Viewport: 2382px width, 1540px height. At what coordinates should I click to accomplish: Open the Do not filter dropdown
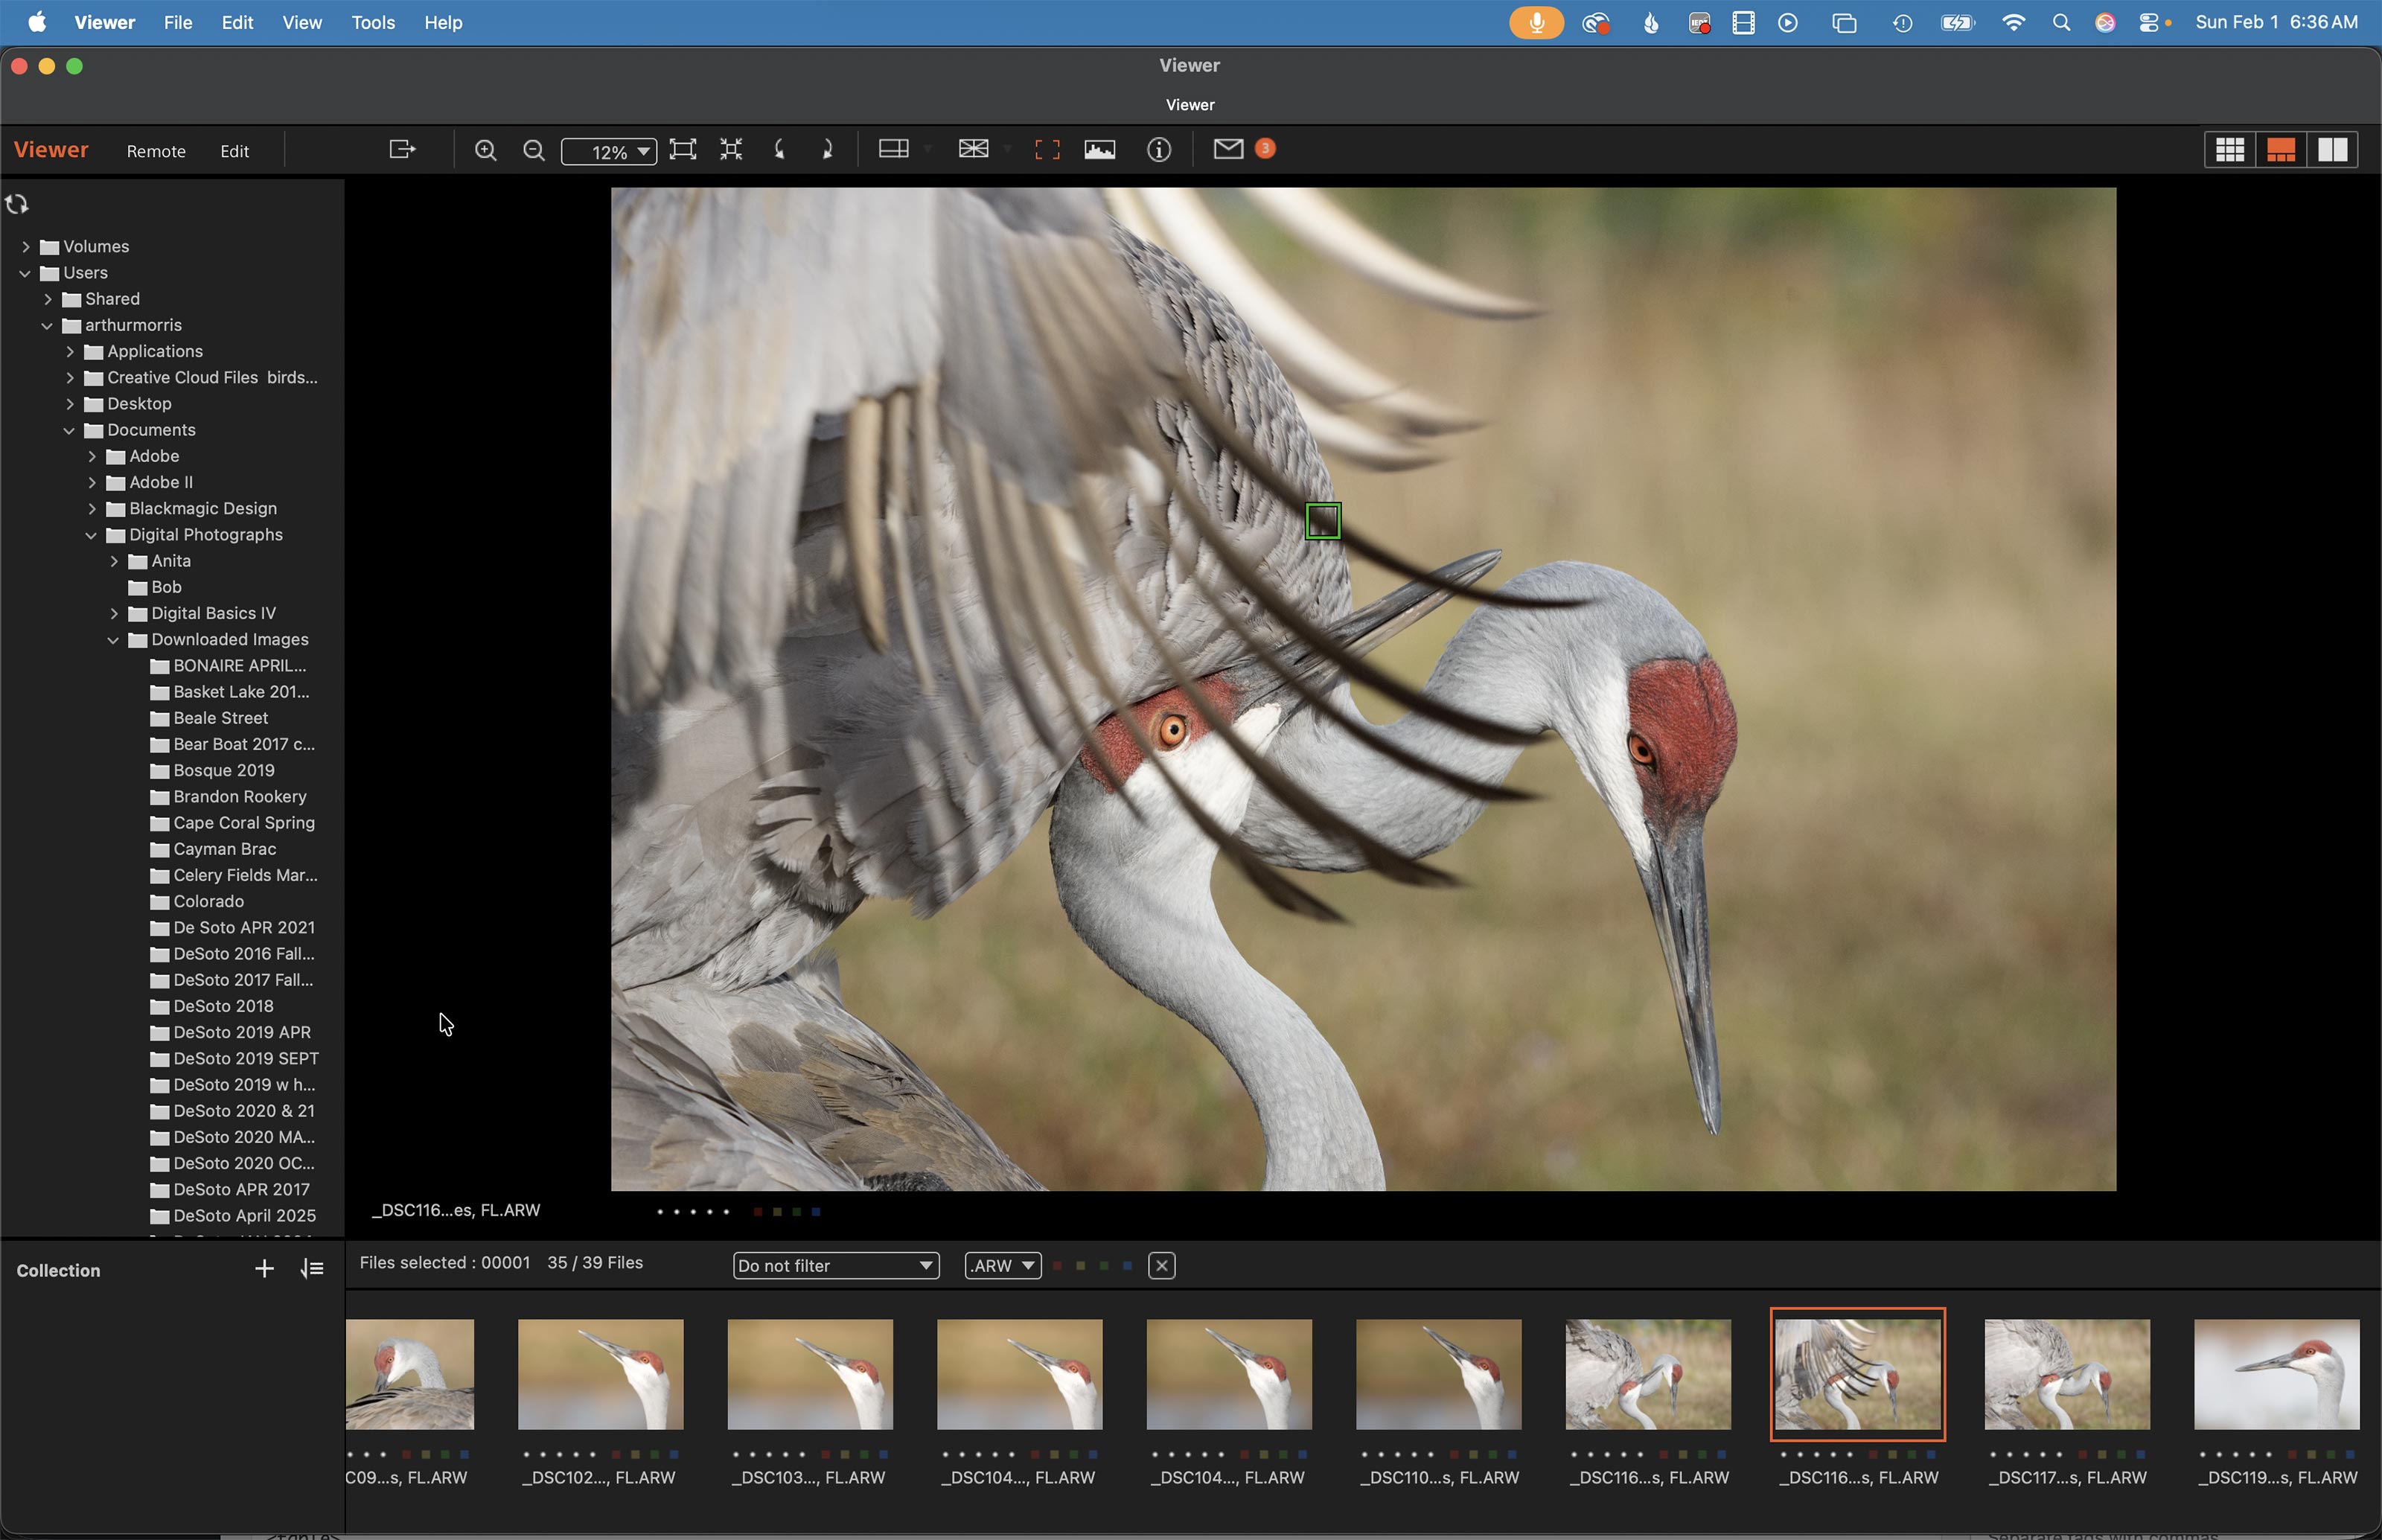coord(836,1265)
